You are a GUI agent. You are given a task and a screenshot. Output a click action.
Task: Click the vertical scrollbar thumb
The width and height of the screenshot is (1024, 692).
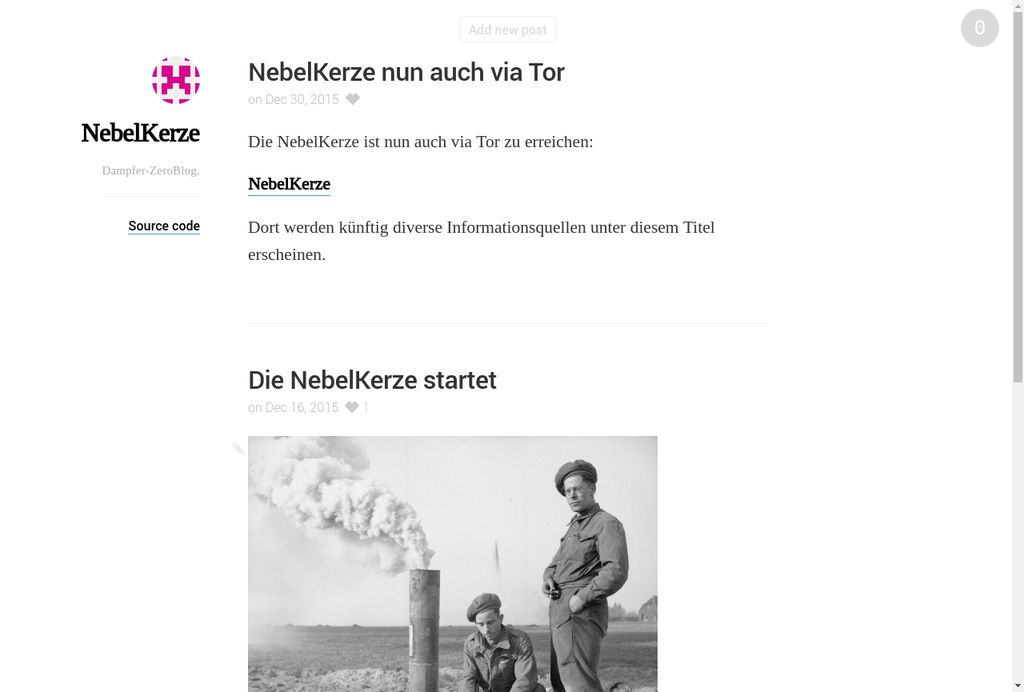[1018, 191]
